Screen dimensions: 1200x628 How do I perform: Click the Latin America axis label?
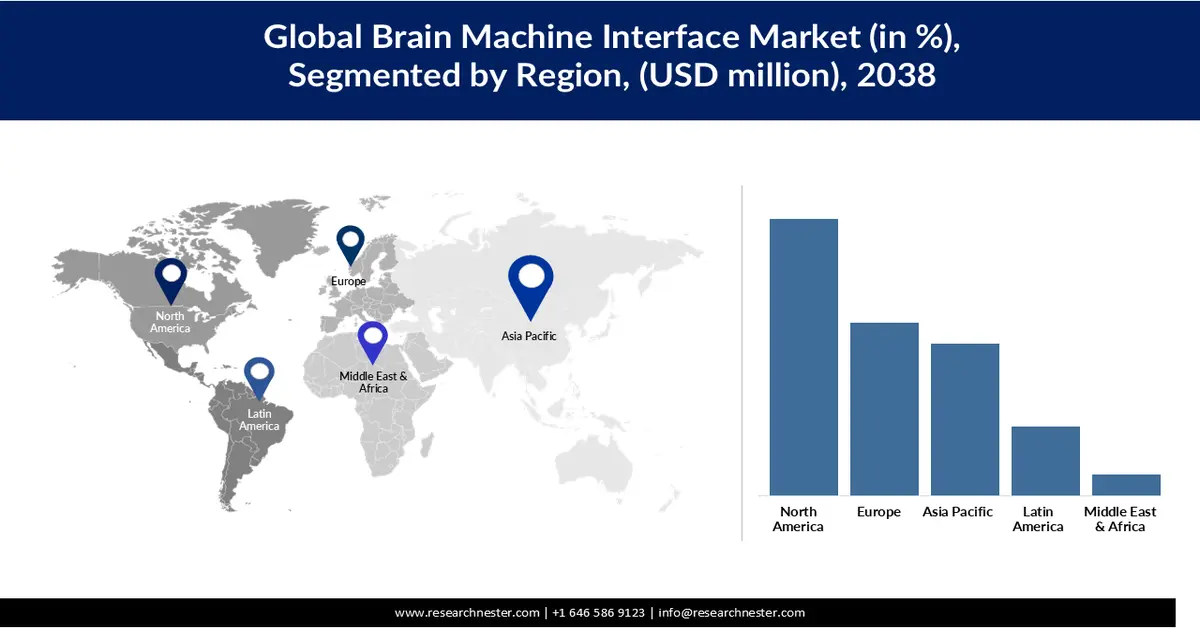[x=1038, y=519]
